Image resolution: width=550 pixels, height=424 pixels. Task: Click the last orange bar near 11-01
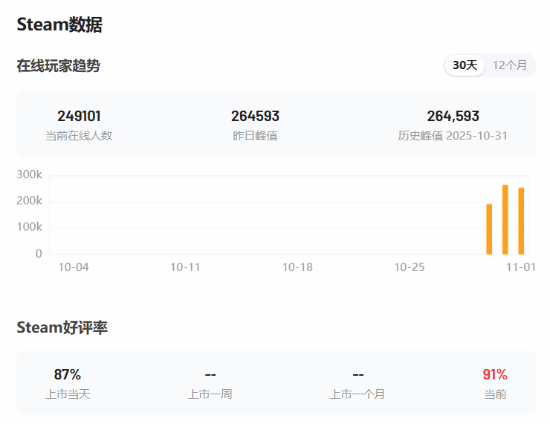(521, 221)
